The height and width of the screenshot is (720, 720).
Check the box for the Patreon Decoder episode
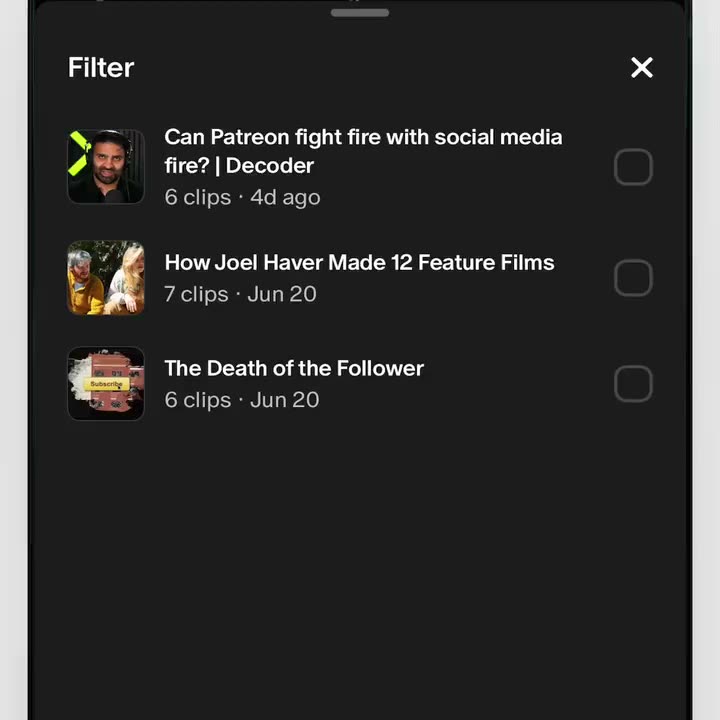click(633, 167)
